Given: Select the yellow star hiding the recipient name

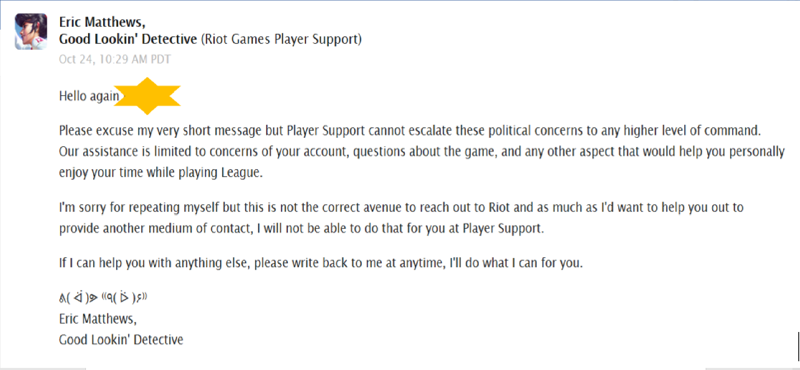Looking at the screenshot, I should point(147,96).
